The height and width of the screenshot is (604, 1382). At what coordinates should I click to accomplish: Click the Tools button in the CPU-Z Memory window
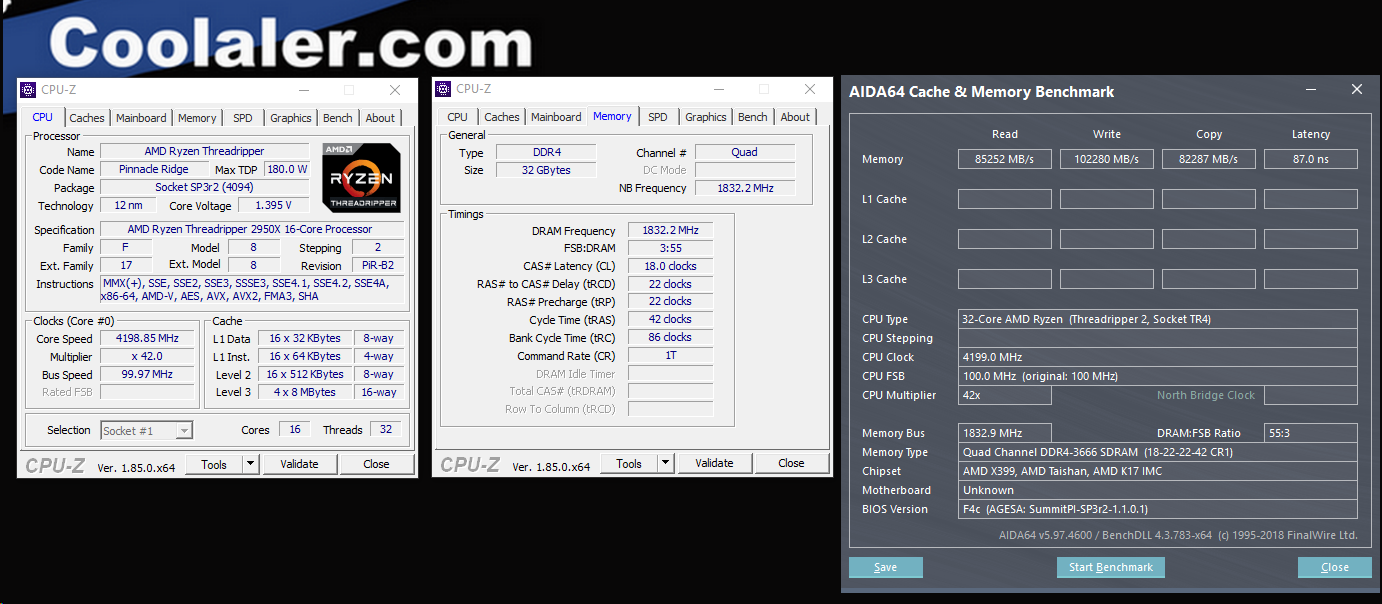tap(629, 463)
